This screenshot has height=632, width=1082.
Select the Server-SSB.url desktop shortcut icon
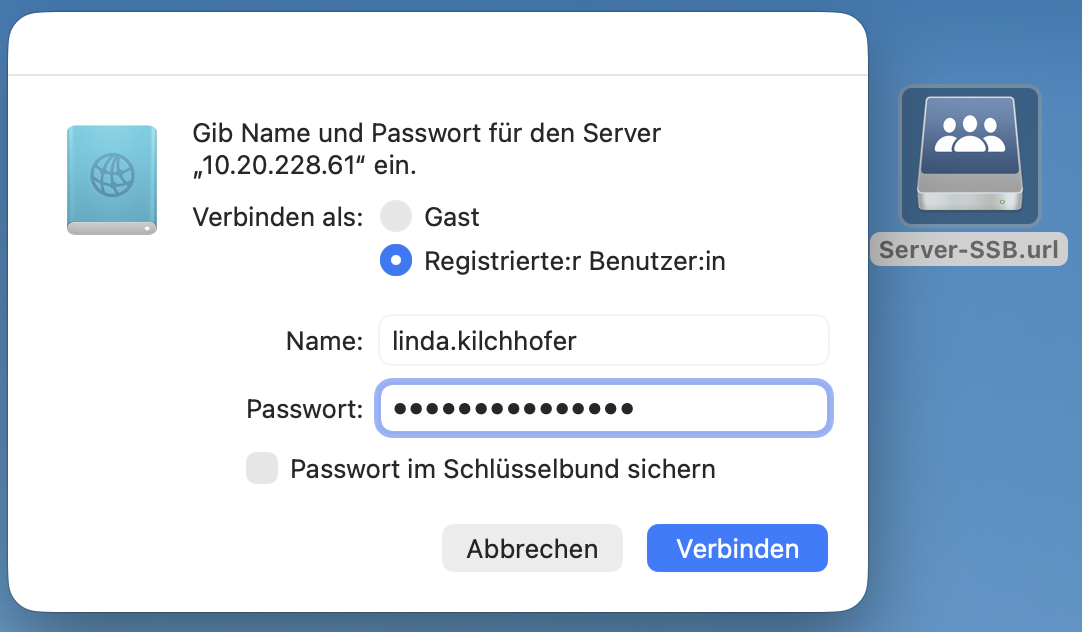pyautogui.click(x=969, y=155)
